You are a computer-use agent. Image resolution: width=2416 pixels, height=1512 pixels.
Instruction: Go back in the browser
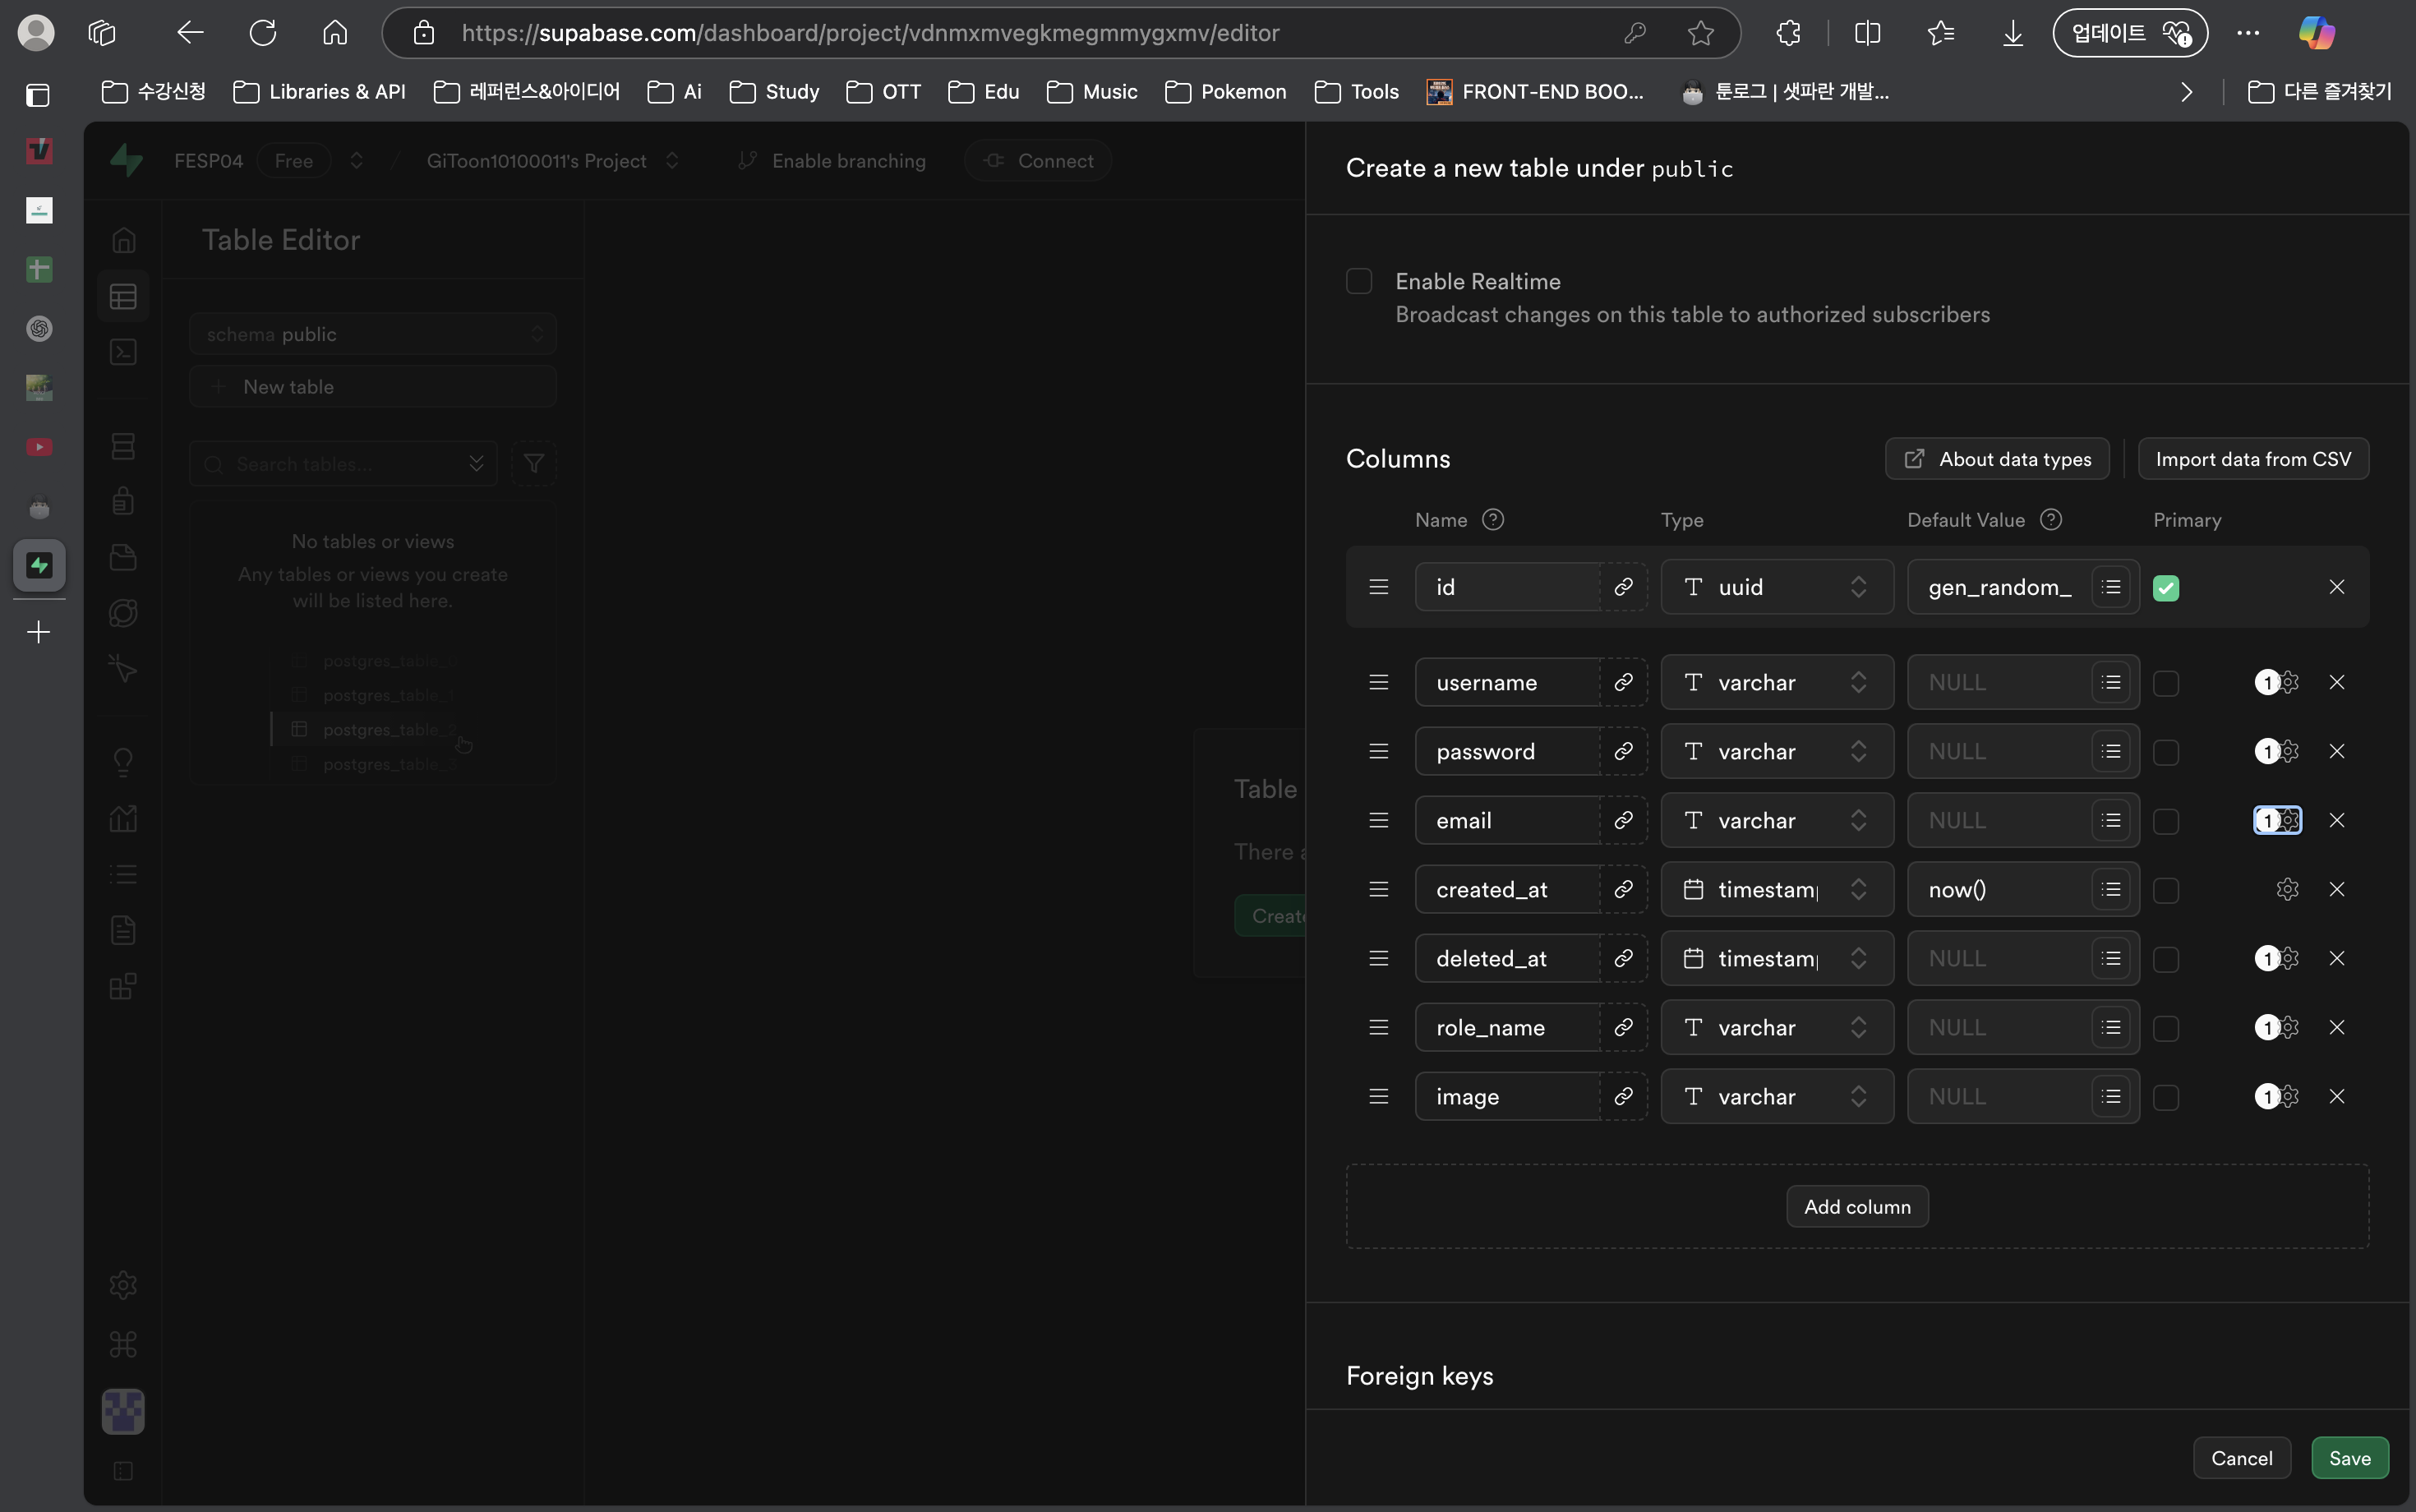(190, 33)
